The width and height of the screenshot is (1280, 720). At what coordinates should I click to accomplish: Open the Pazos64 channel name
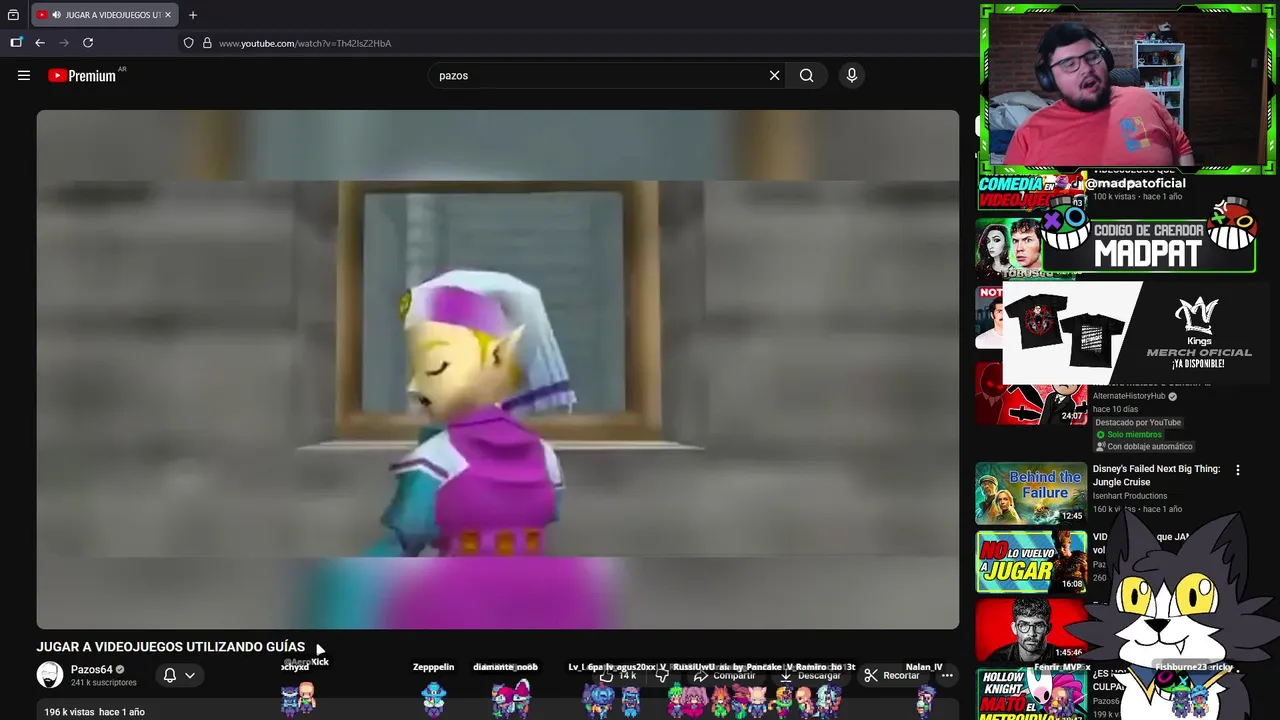pos(91,670)
